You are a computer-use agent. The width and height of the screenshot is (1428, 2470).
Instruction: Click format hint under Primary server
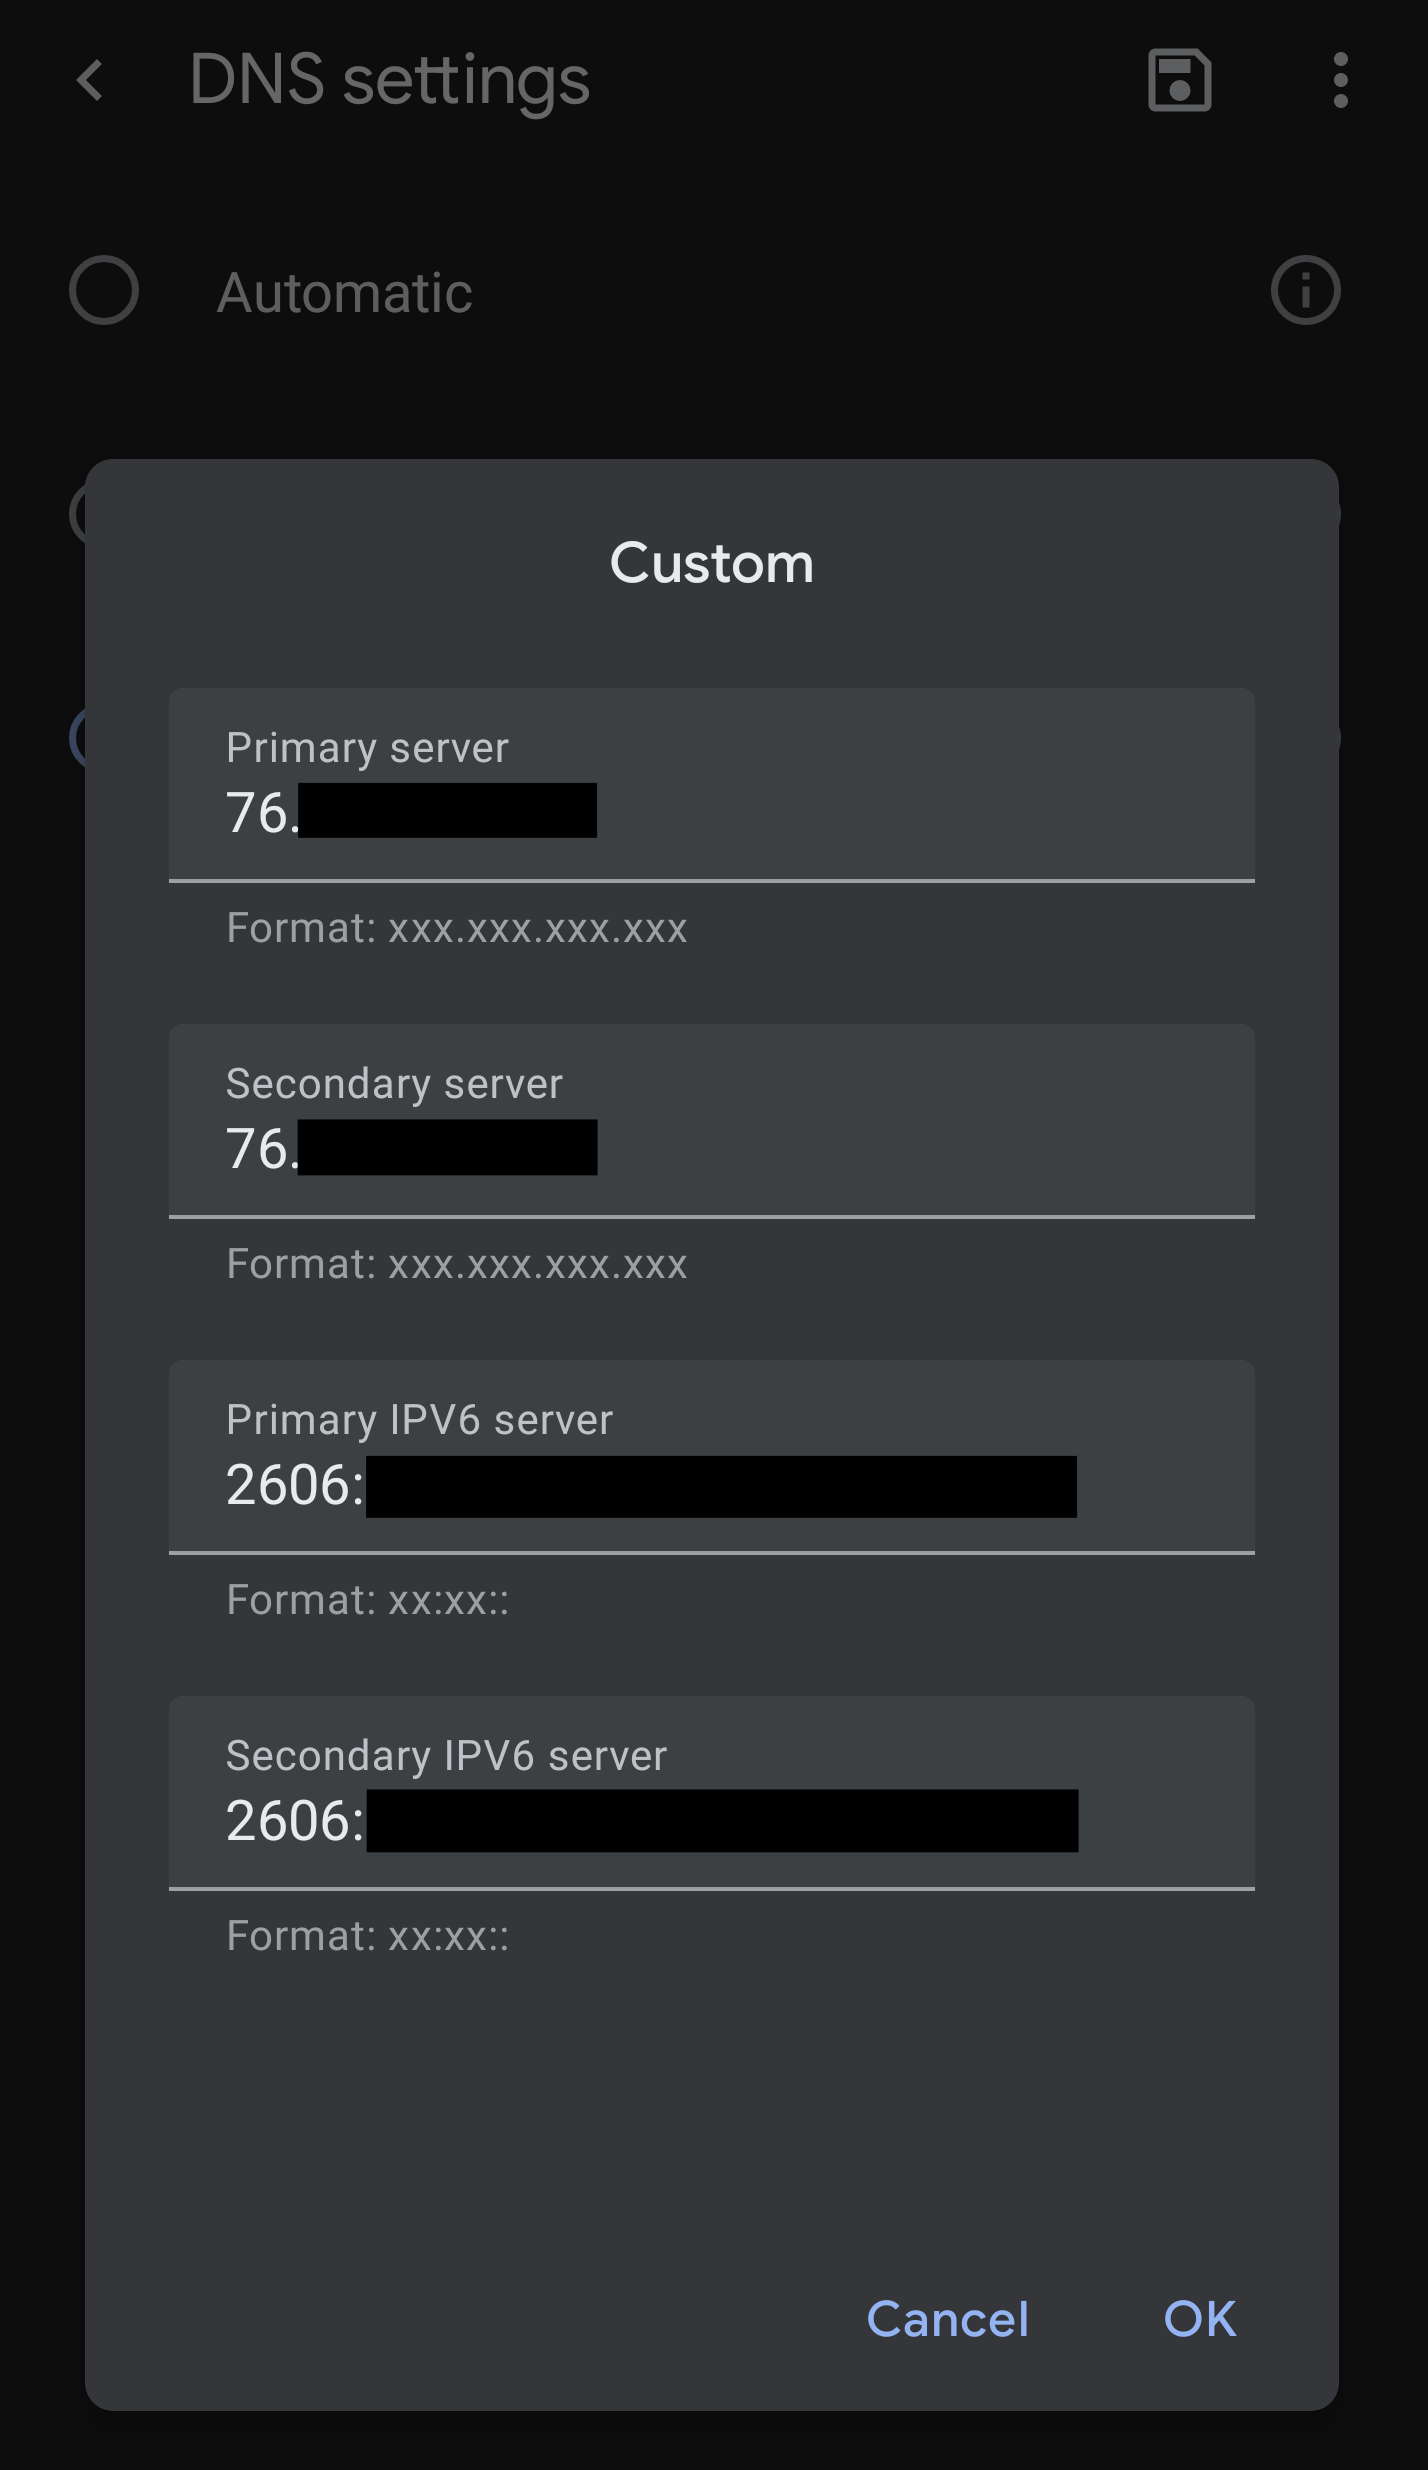(457, 928)
